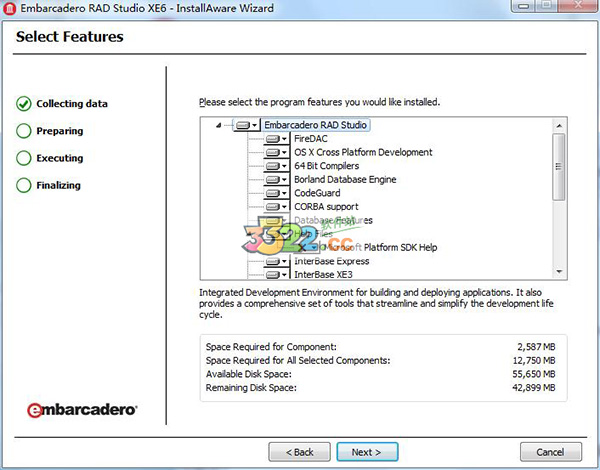The height and width of the screenshot is (470, 600).
Task: Open install-state dropdown for CORBA support
Action: point(276,207)
